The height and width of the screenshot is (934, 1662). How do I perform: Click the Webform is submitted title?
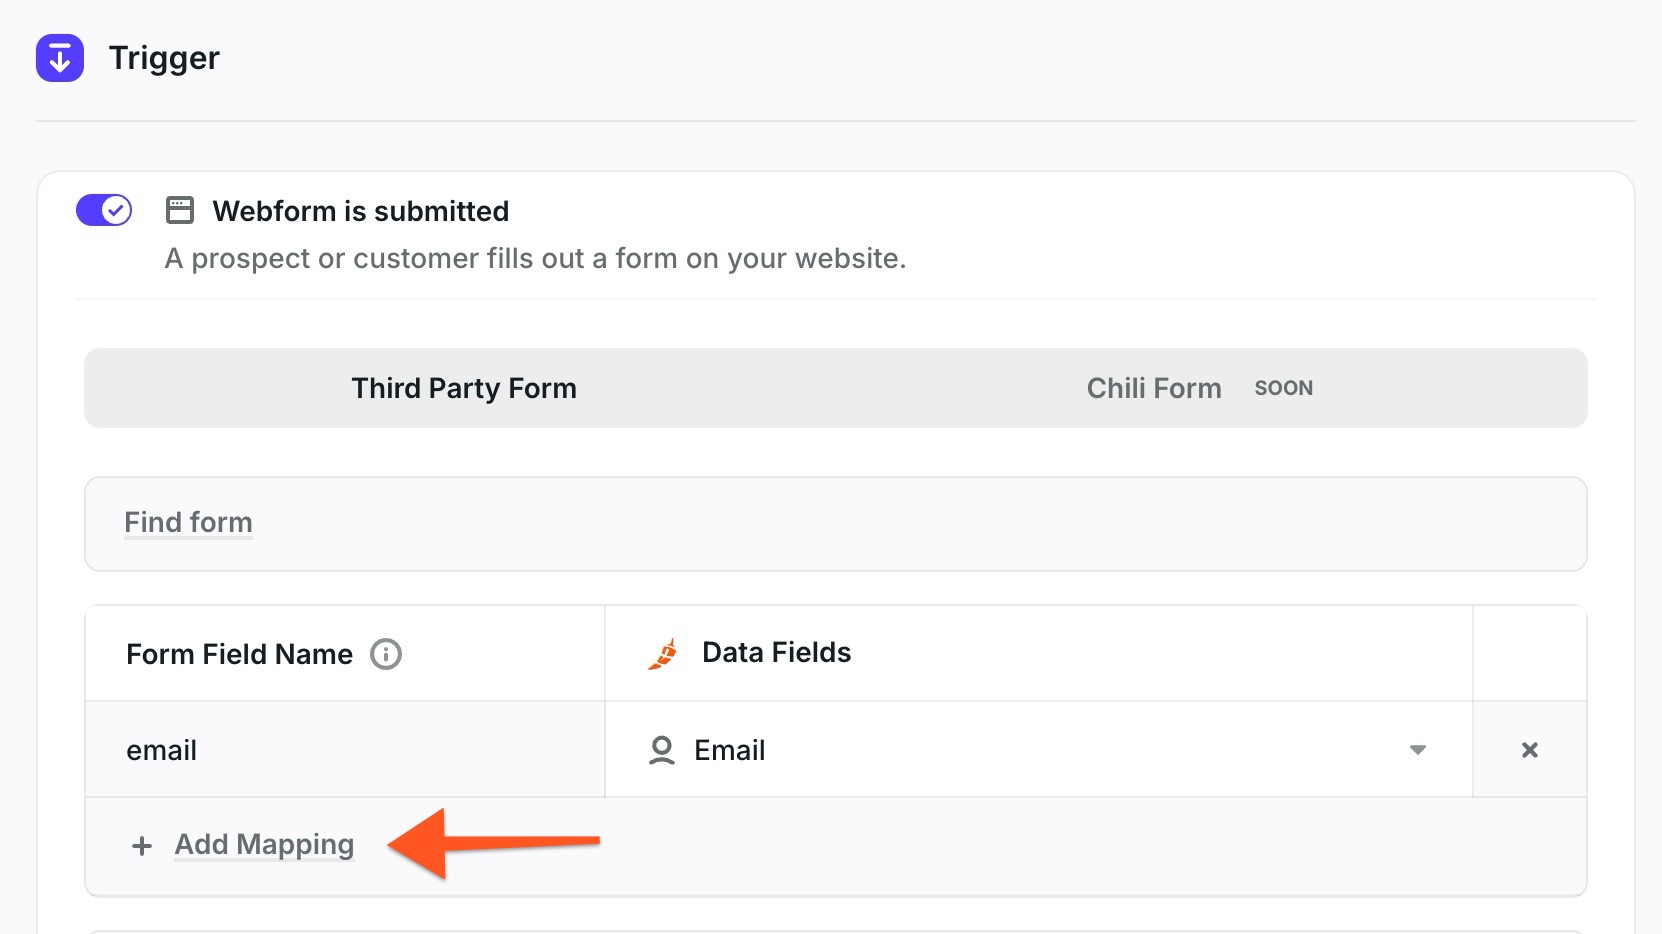361,211
